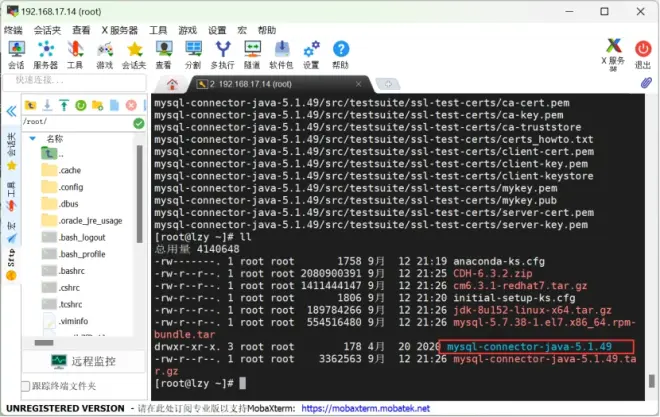Viewport: 660px width, 417px height.
Task: Create new folder in SFTP toolbar
Action: (97, 105)
